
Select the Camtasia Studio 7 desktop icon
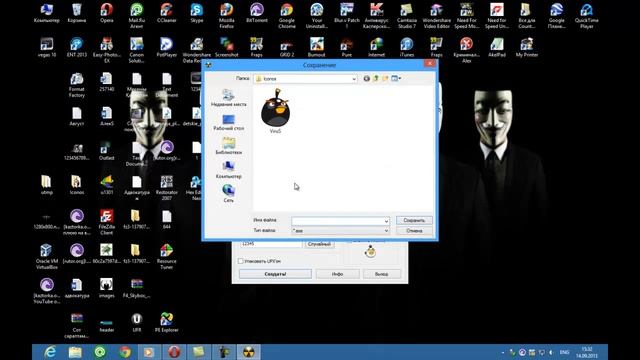coord(407,16)
